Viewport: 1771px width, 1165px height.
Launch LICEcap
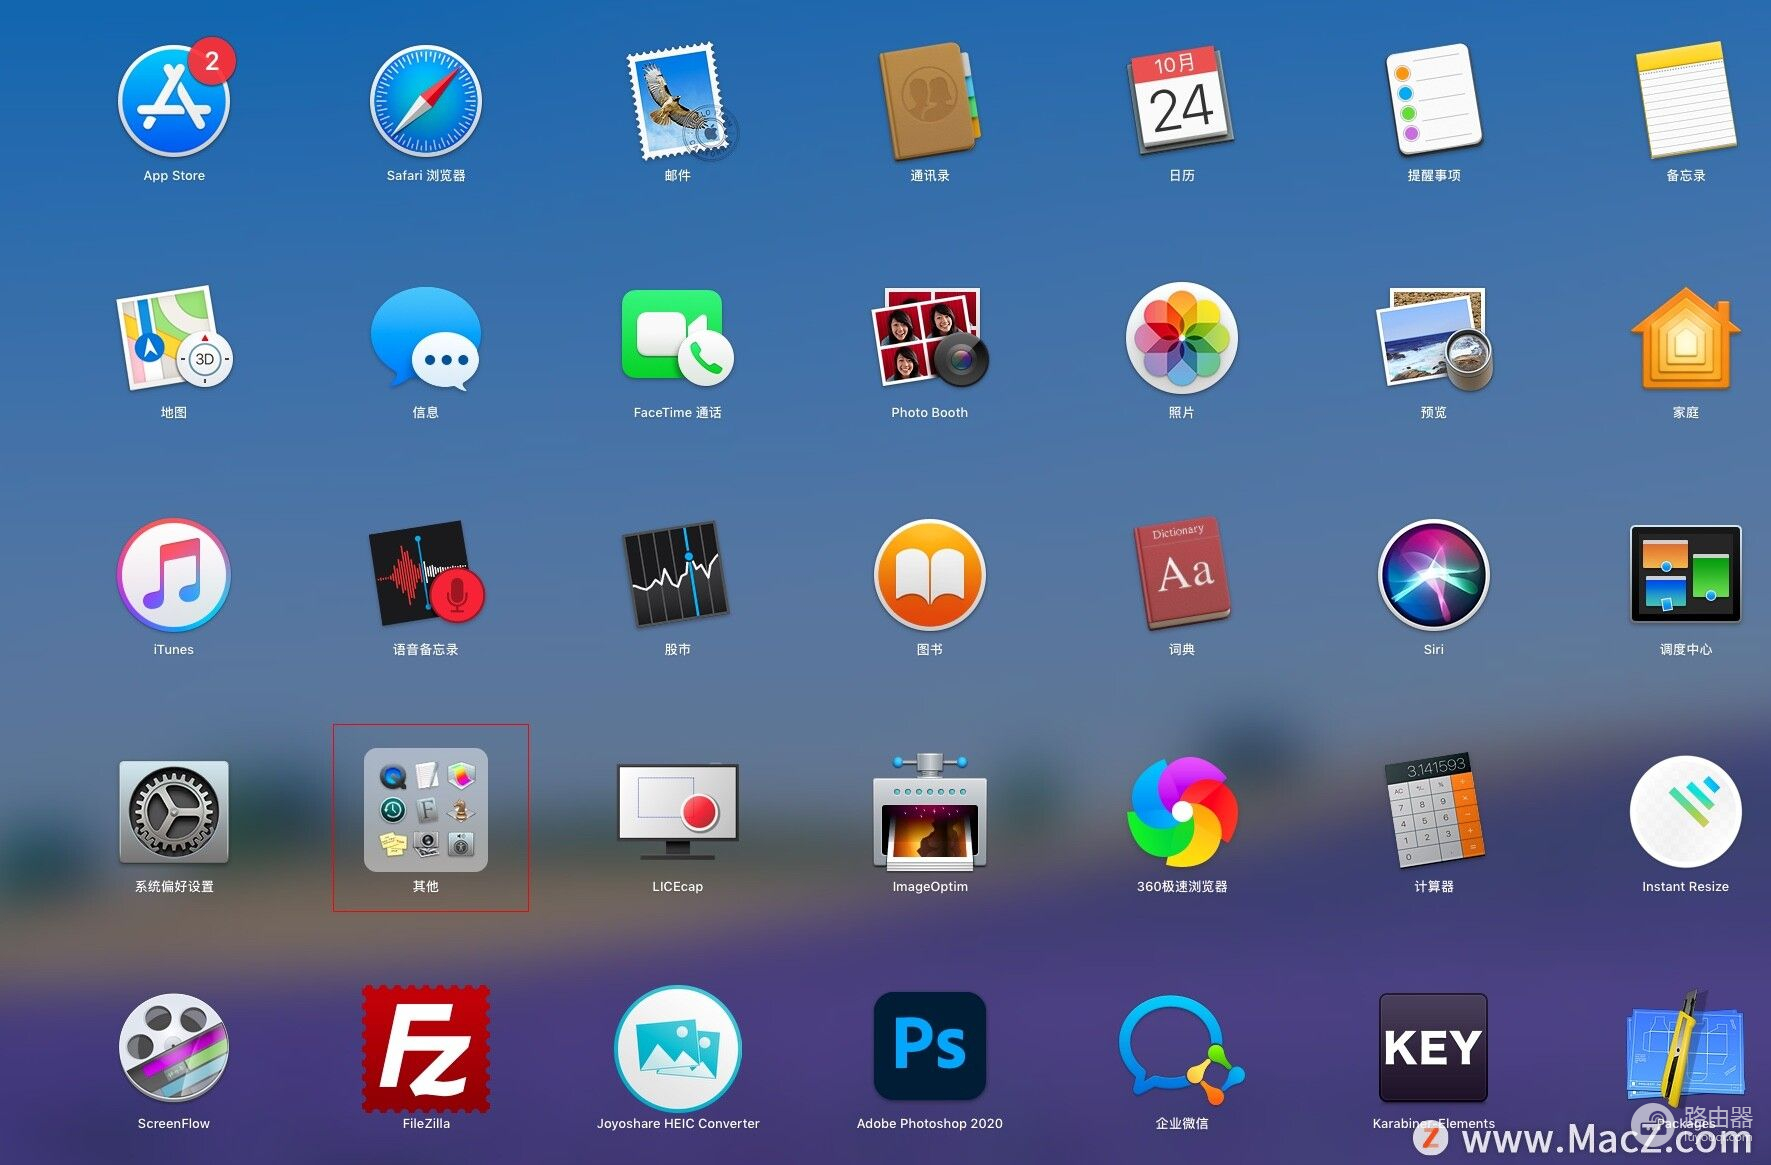click(678, 812)
